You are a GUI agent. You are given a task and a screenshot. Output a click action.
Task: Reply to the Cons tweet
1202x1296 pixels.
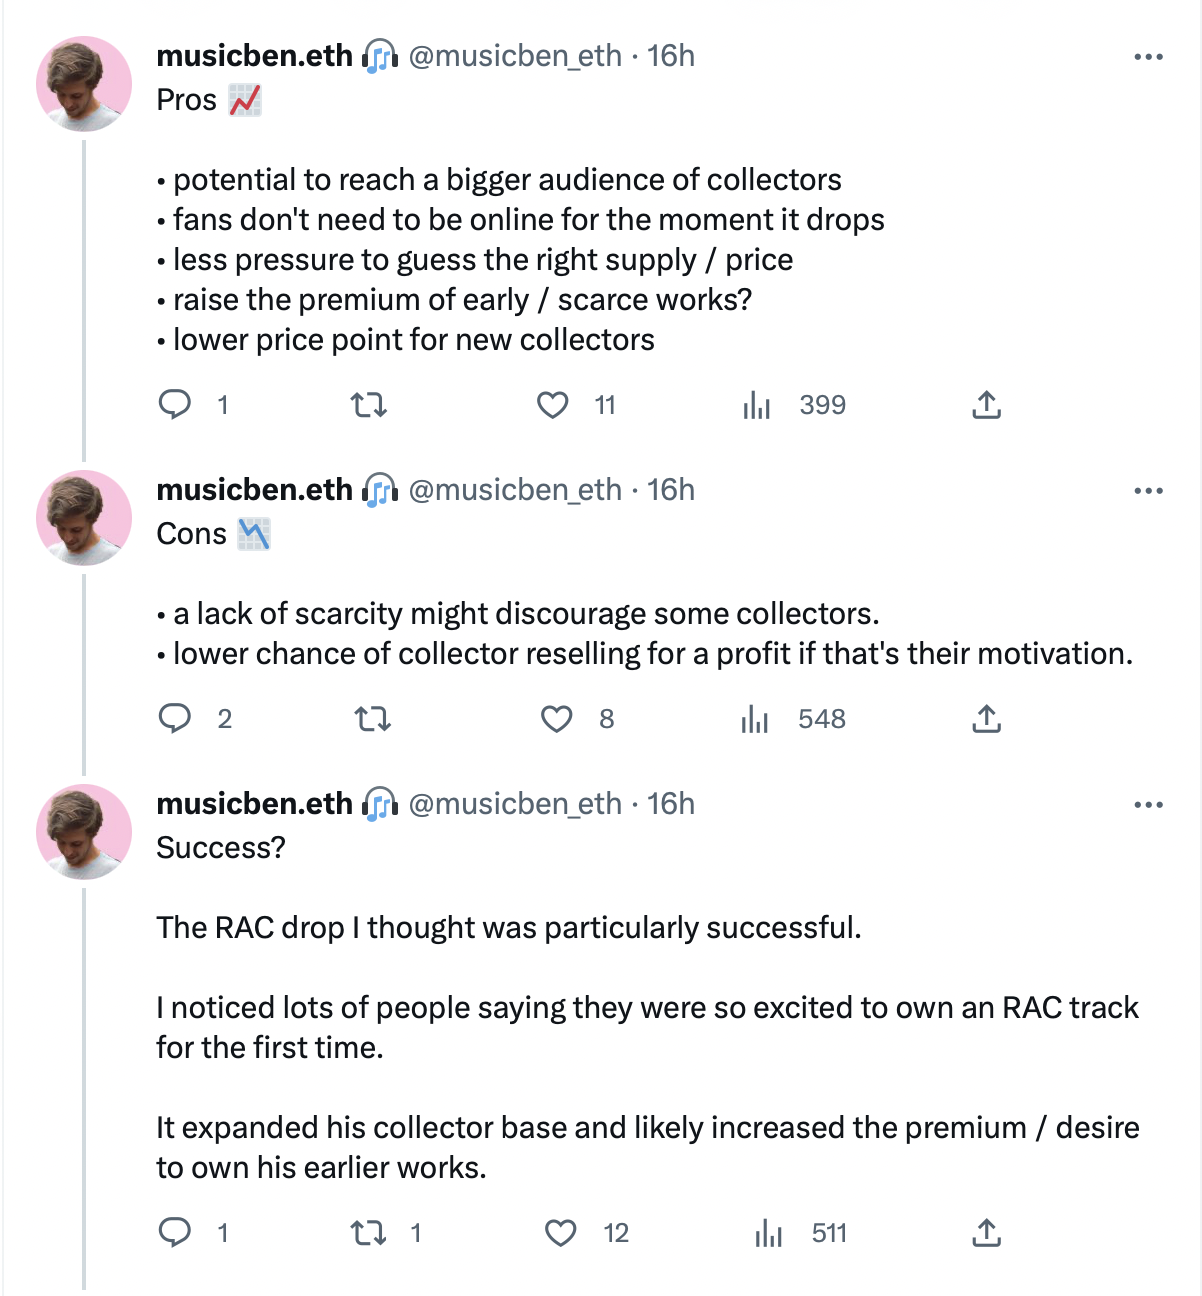(x=176, y=718)
